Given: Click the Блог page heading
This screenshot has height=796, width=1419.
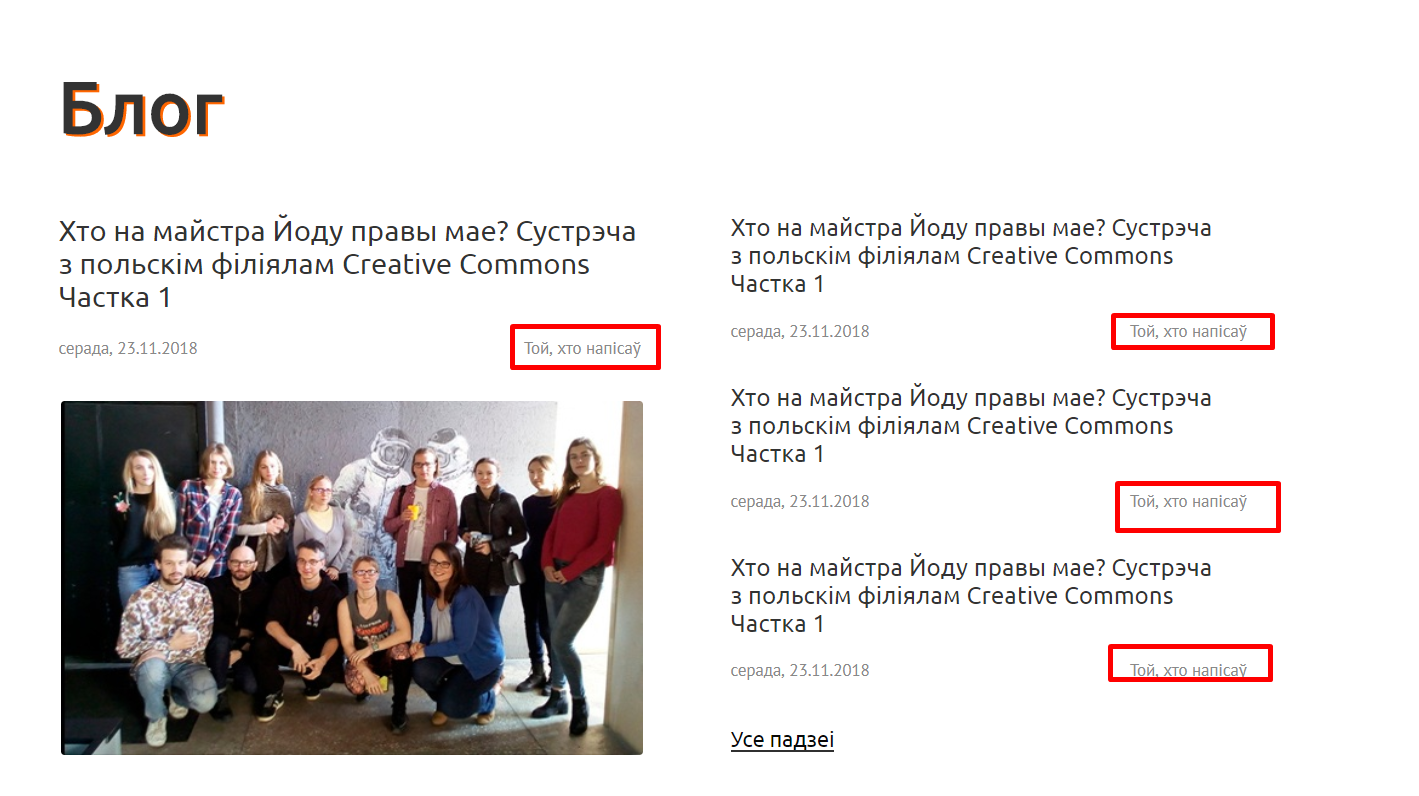Looking at the screenshot, I should (x=142, y=108).
